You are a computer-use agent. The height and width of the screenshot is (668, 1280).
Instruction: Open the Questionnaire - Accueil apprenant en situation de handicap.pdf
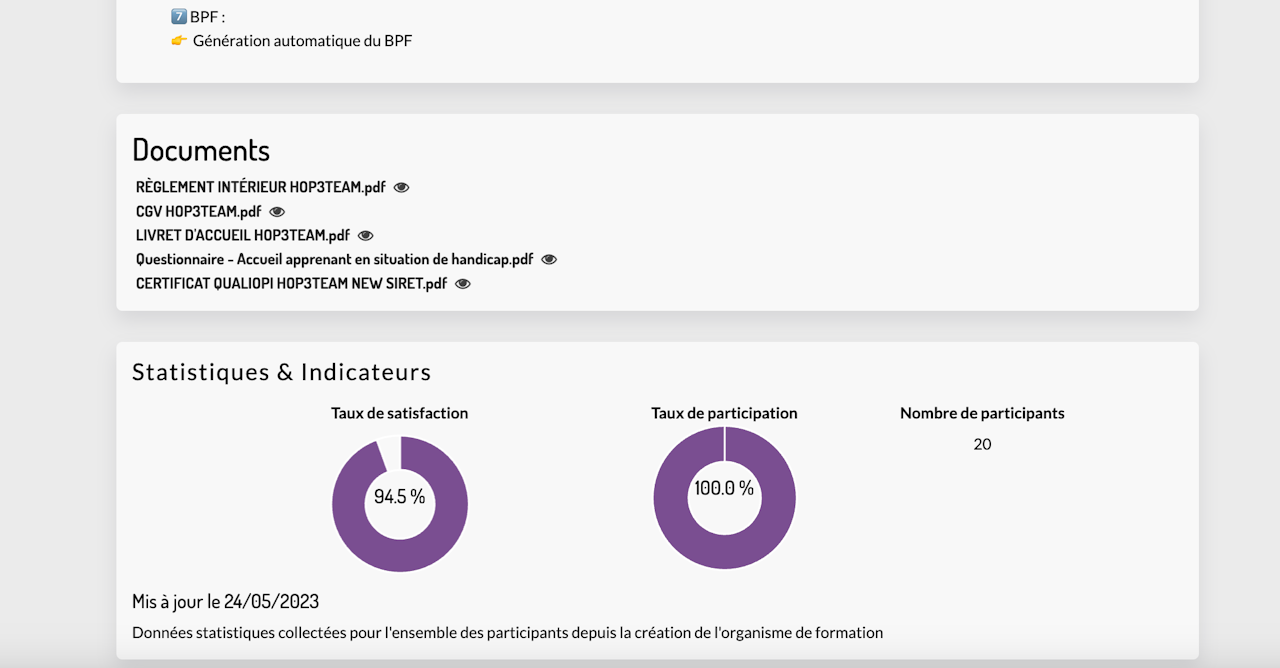[x=334, y=259]
